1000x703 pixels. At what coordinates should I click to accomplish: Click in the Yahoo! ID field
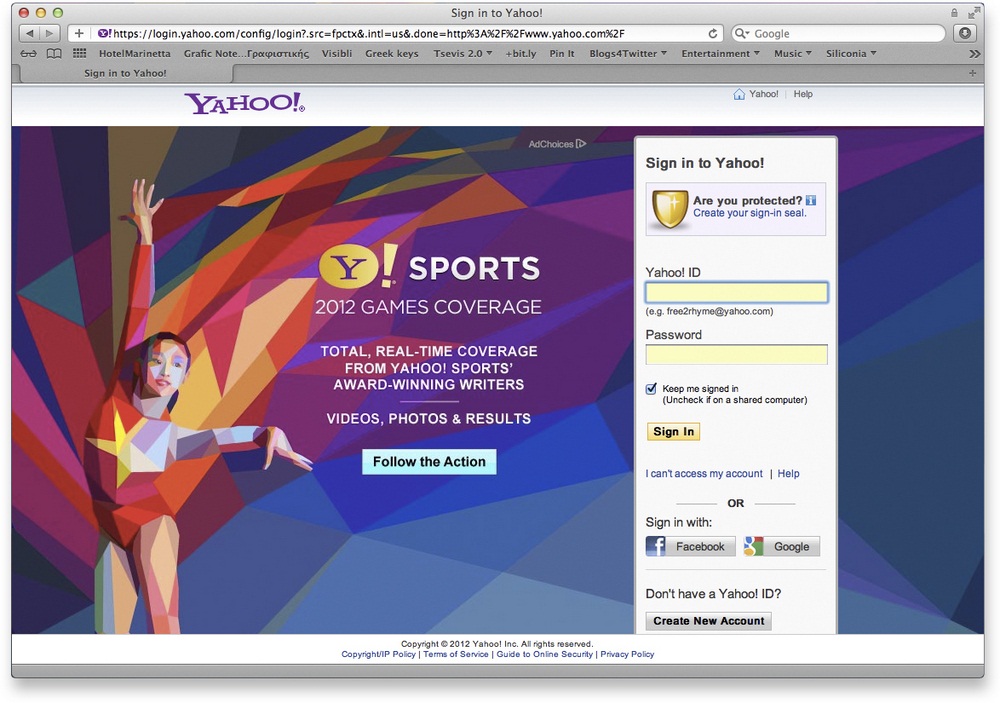[737, 293]
